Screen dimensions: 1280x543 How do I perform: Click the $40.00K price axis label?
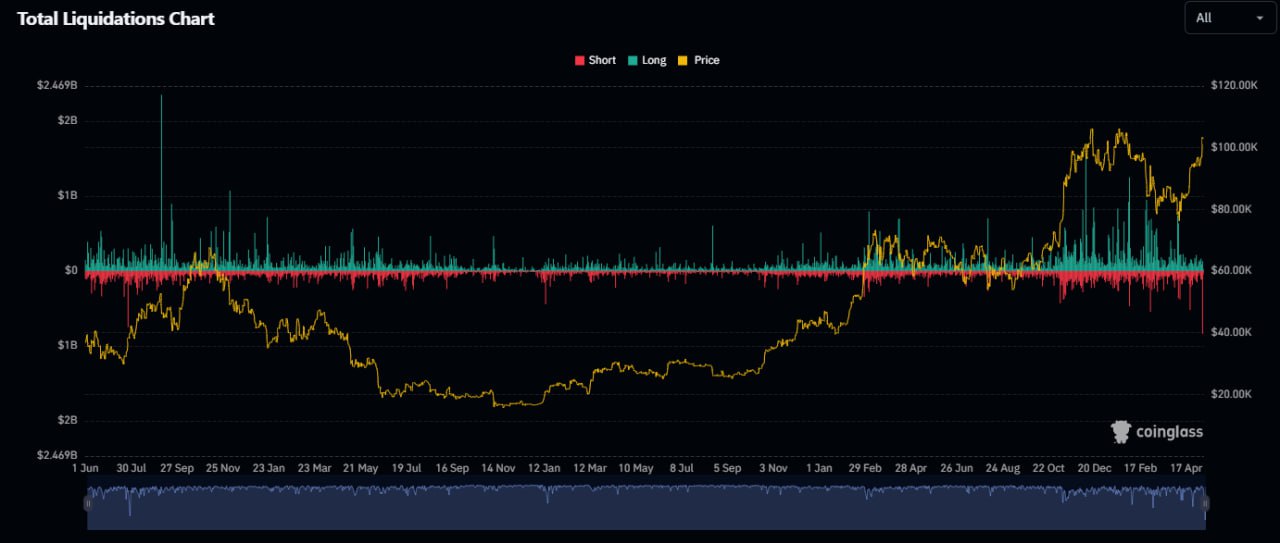(1231, 332)
